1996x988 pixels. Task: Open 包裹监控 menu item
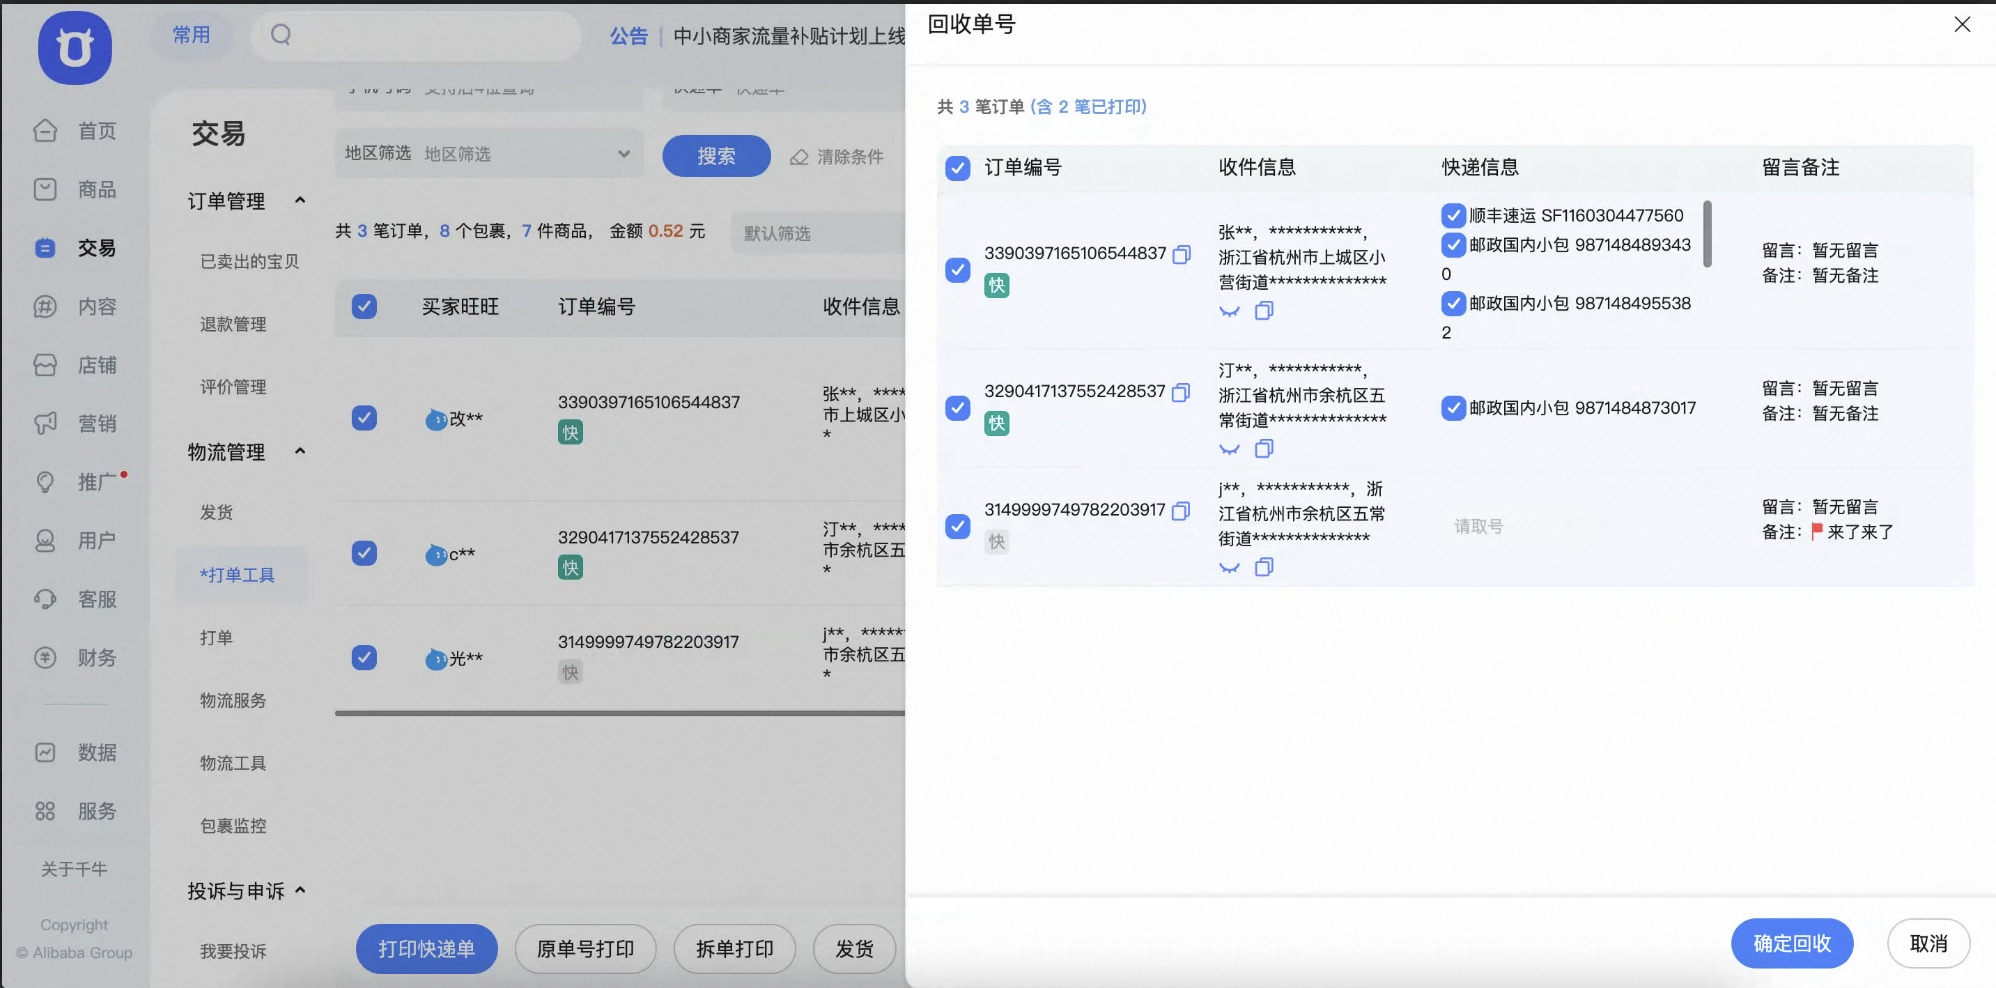coord(233,826)
